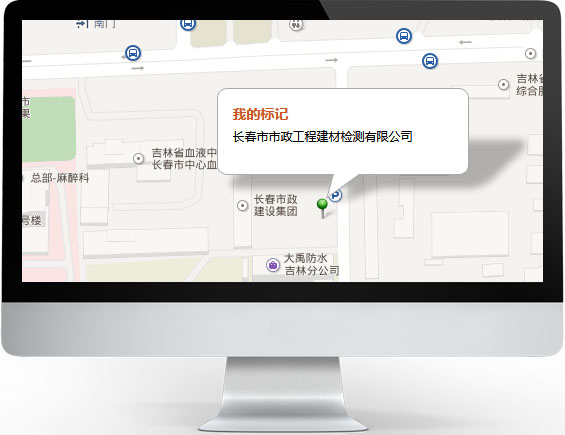Open the 大禹防水吉林分公司 place label
This screenshot has height=435, width=565.
tap(312, 264)
